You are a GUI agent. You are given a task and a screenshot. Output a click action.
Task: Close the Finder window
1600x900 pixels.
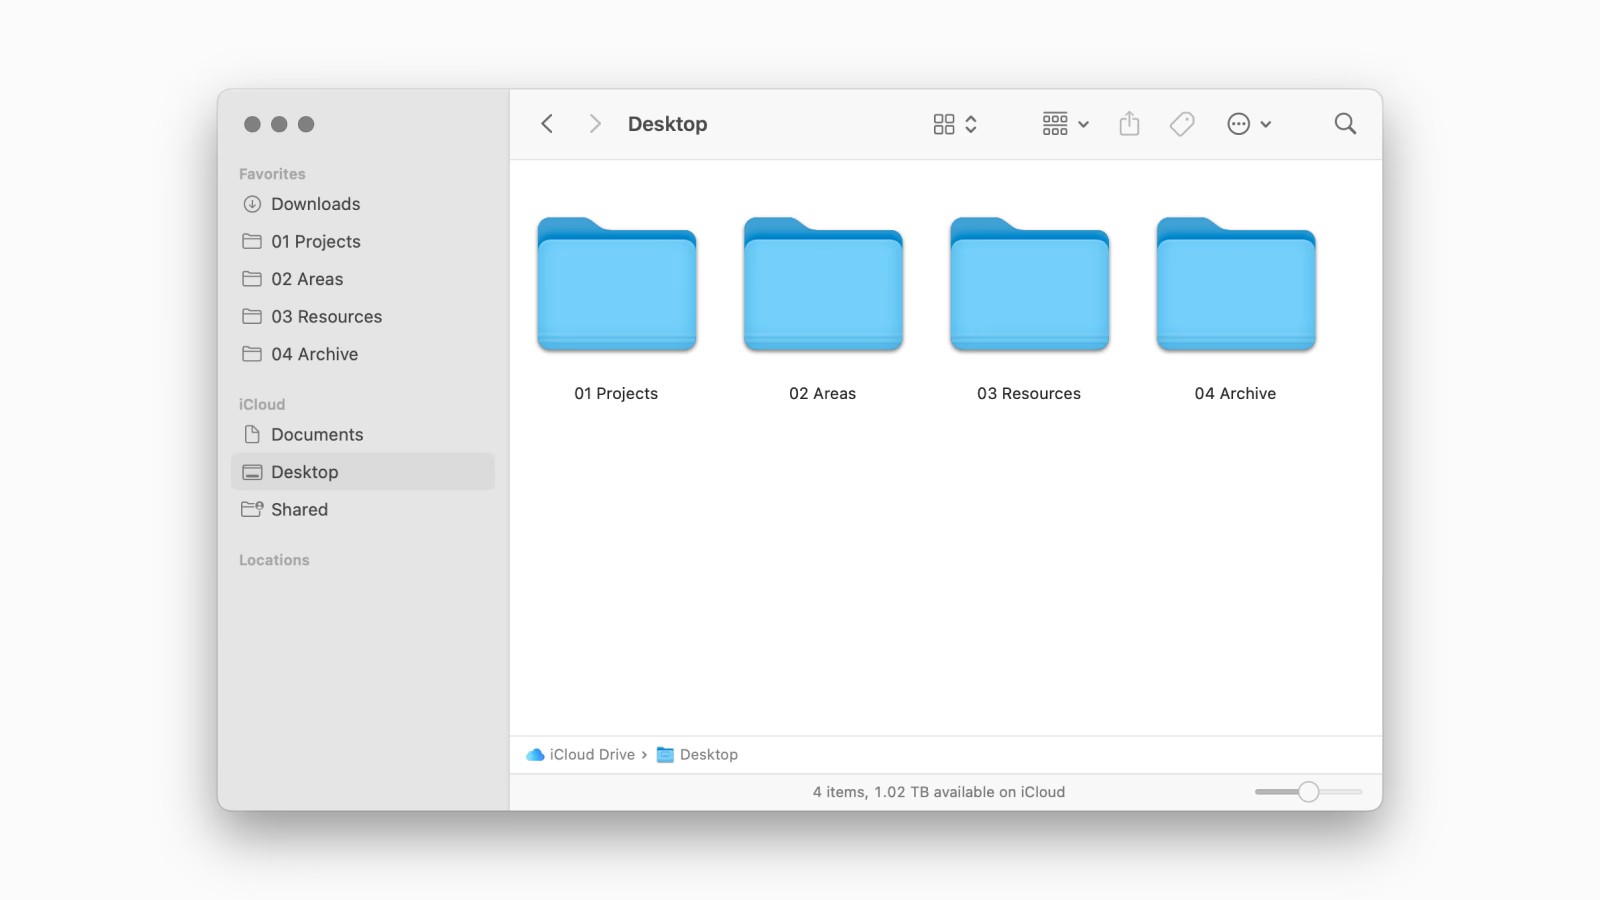click(x=252, y=124)
